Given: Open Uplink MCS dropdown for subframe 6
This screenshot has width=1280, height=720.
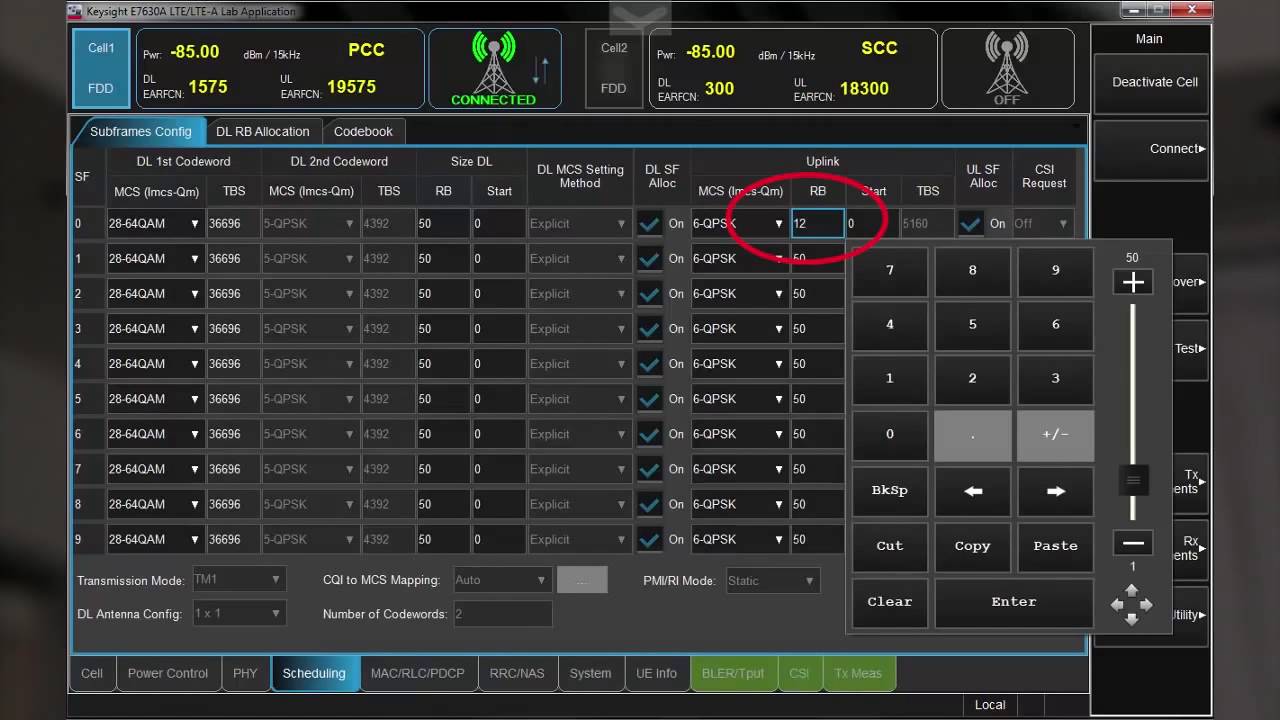Looking at the screenshot, I should click(x=739, y=434).
